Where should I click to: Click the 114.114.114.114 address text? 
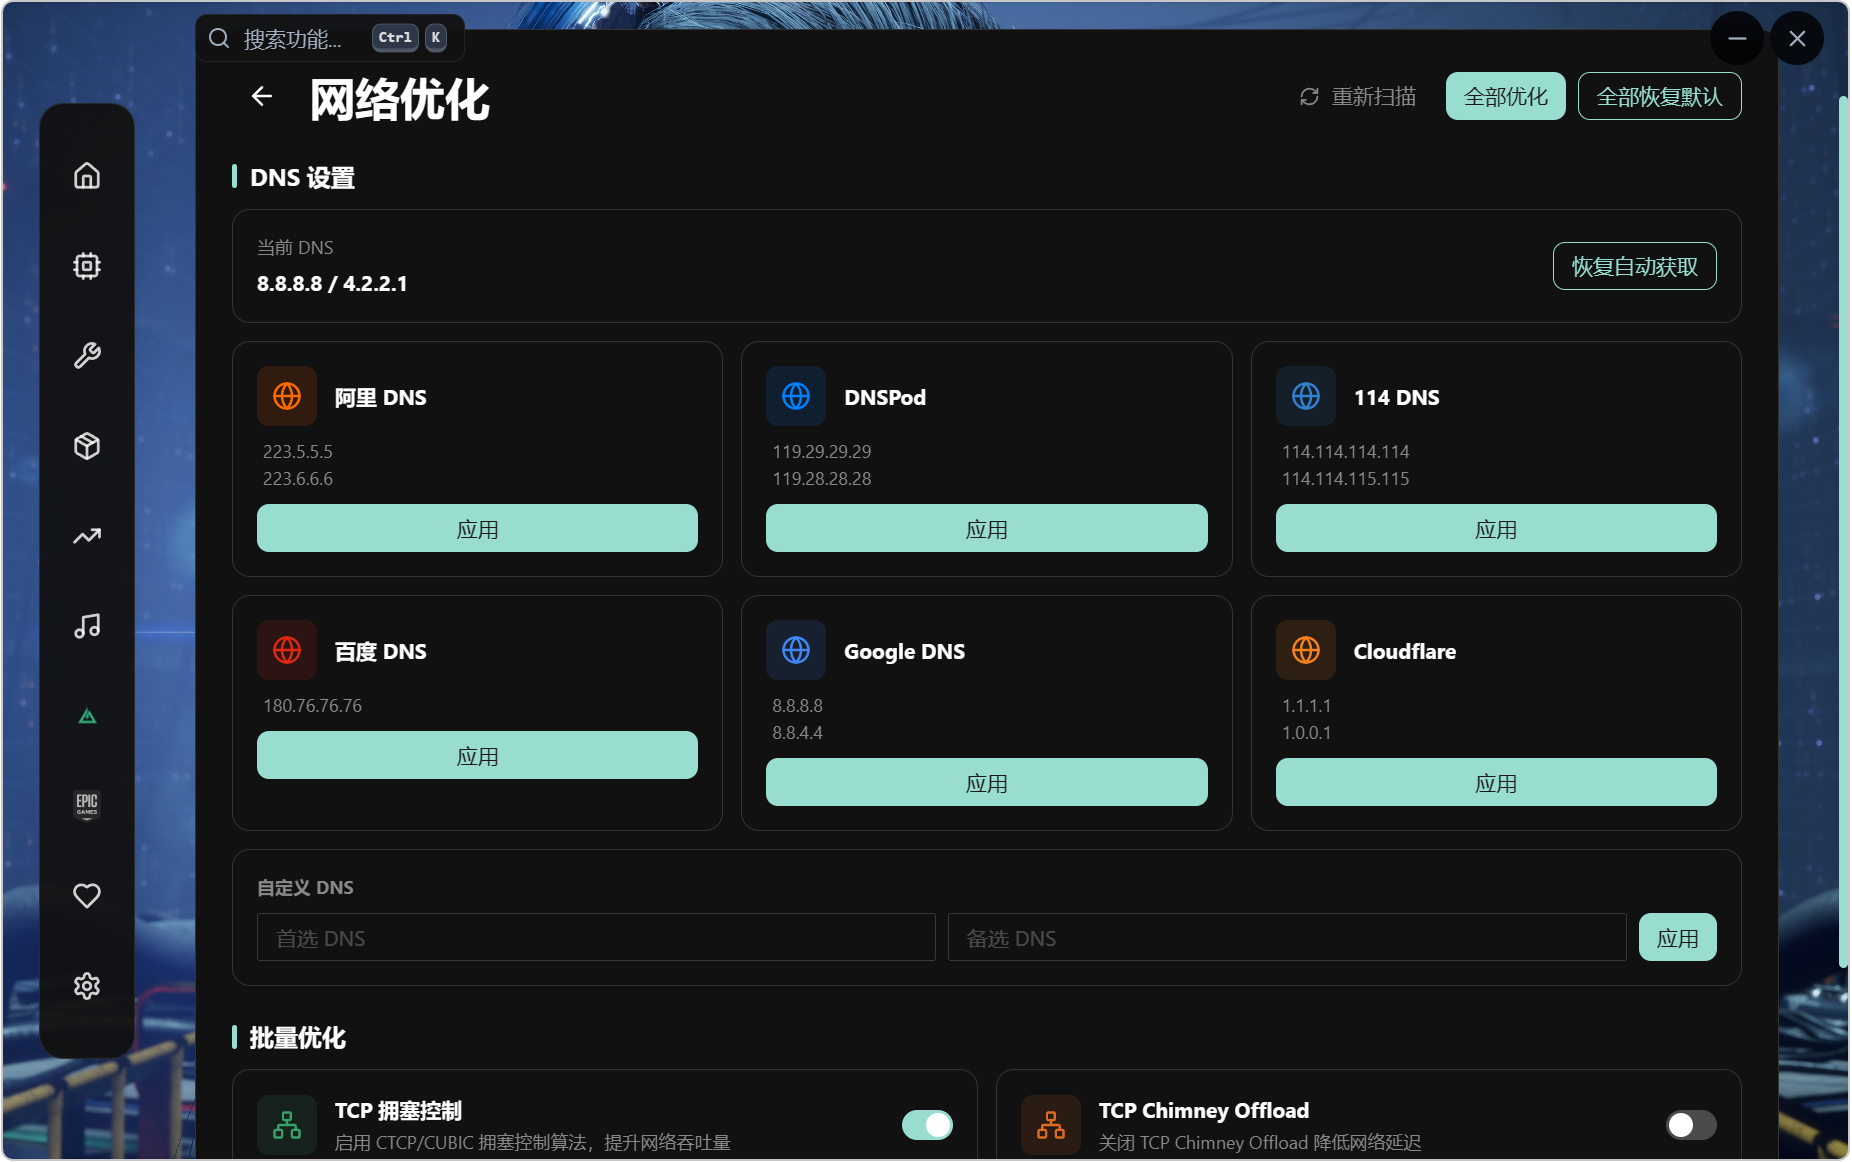pos(1346,452)
